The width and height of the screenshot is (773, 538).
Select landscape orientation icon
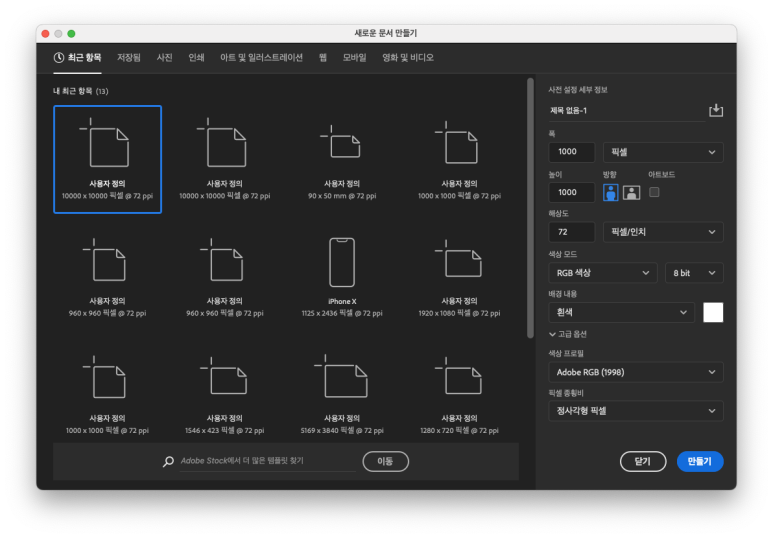coord(632,192)
